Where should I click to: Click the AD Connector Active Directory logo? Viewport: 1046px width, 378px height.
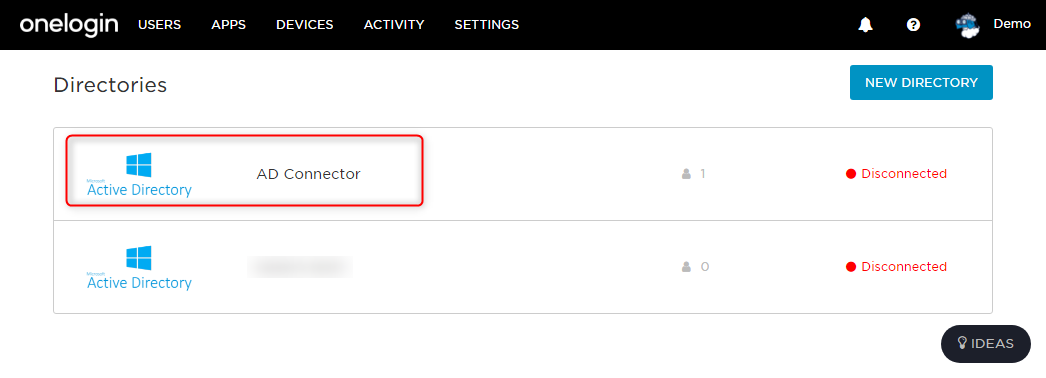[x=139, y=175]
